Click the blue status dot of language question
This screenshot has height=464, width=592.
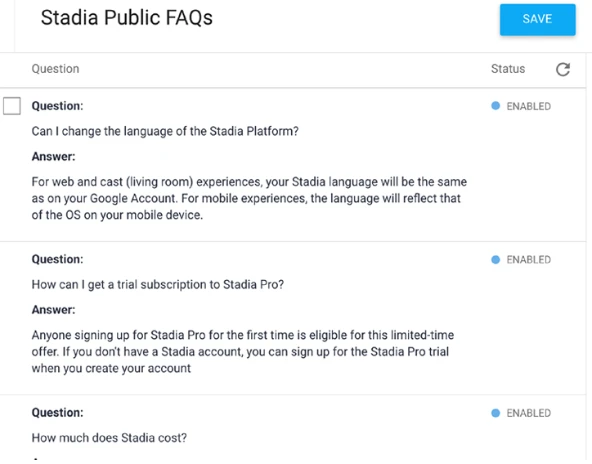point(495,106)
